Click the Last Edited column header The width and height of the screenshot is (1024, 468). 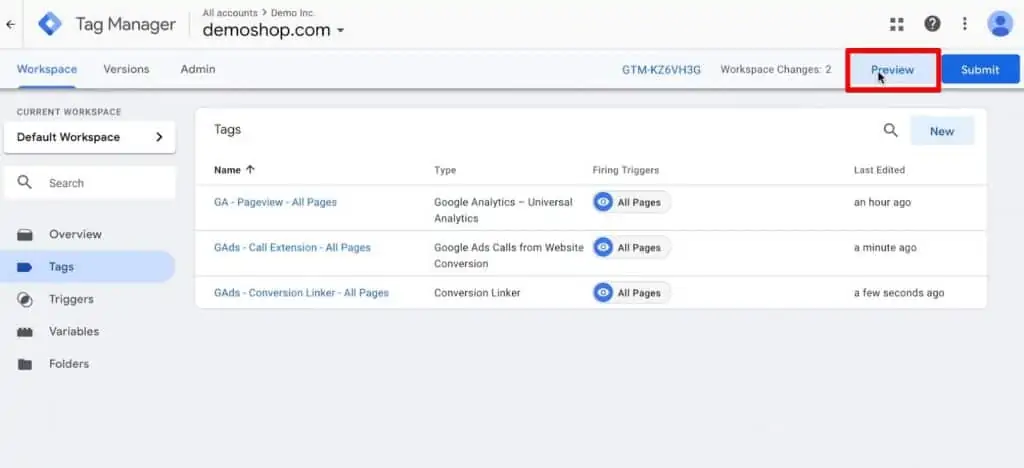879,170
